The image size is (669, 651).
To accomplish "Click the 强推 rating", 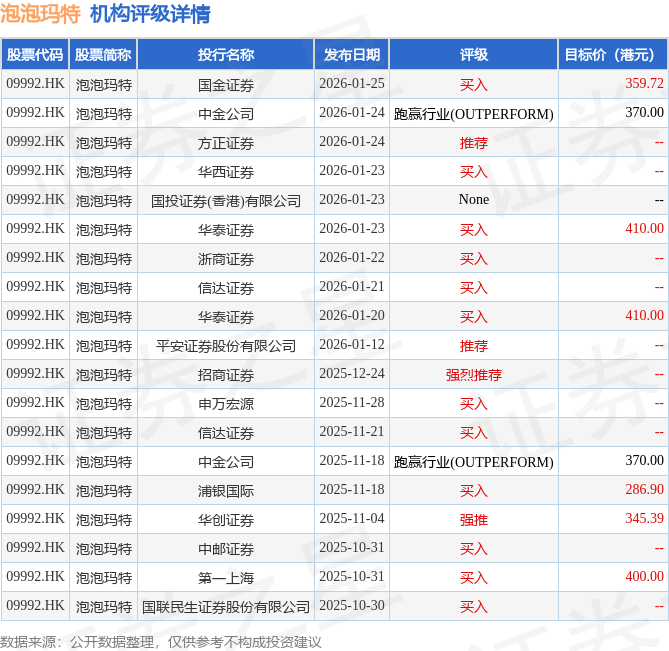I will [474, 520].
